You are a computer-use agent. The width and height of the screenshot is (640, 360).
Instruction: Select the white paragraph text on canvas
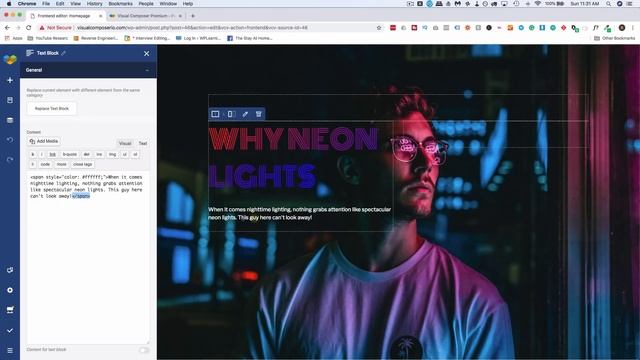point(300,213)
